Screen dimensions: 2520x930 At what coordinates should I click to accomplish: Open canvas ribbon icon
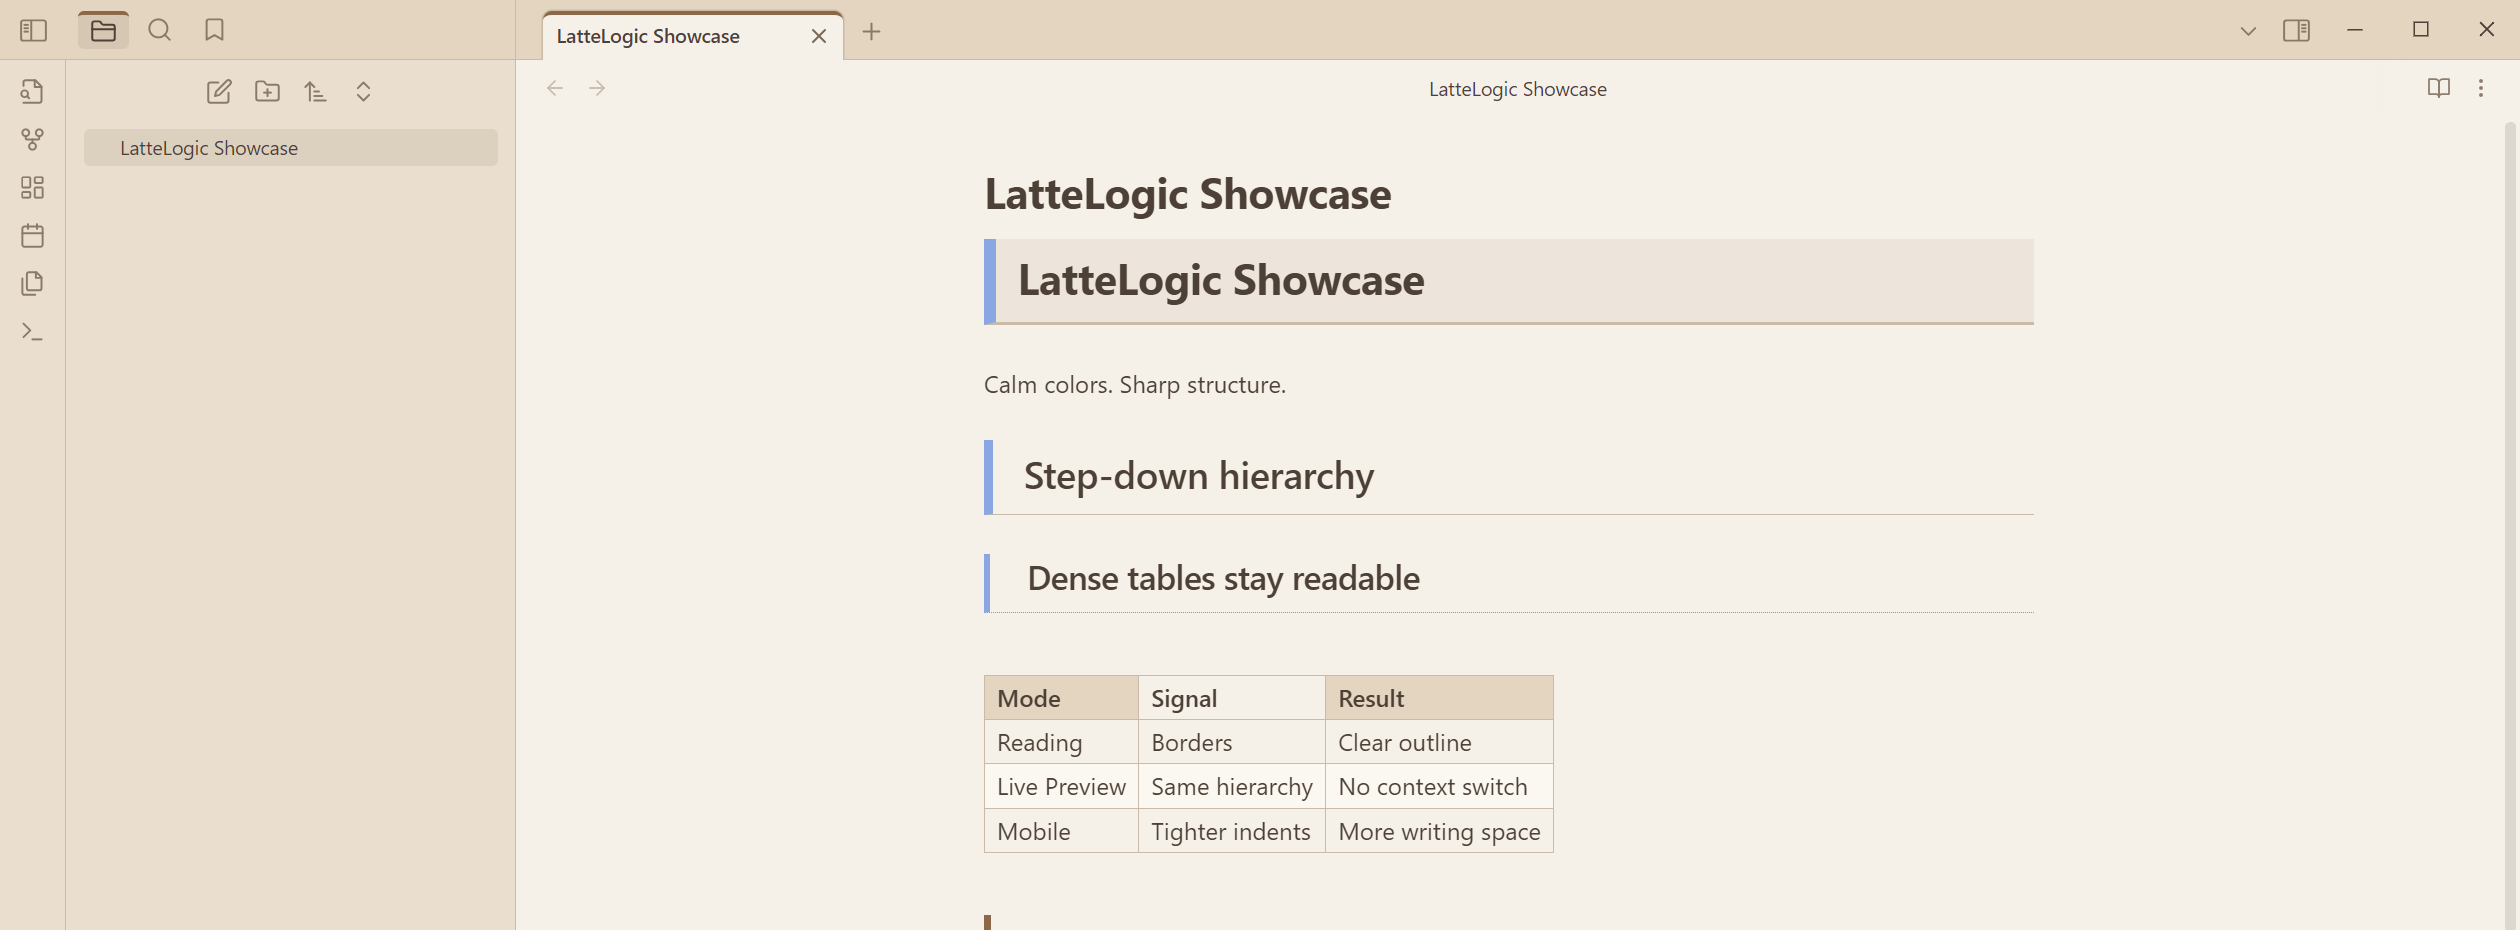point(32,188)
